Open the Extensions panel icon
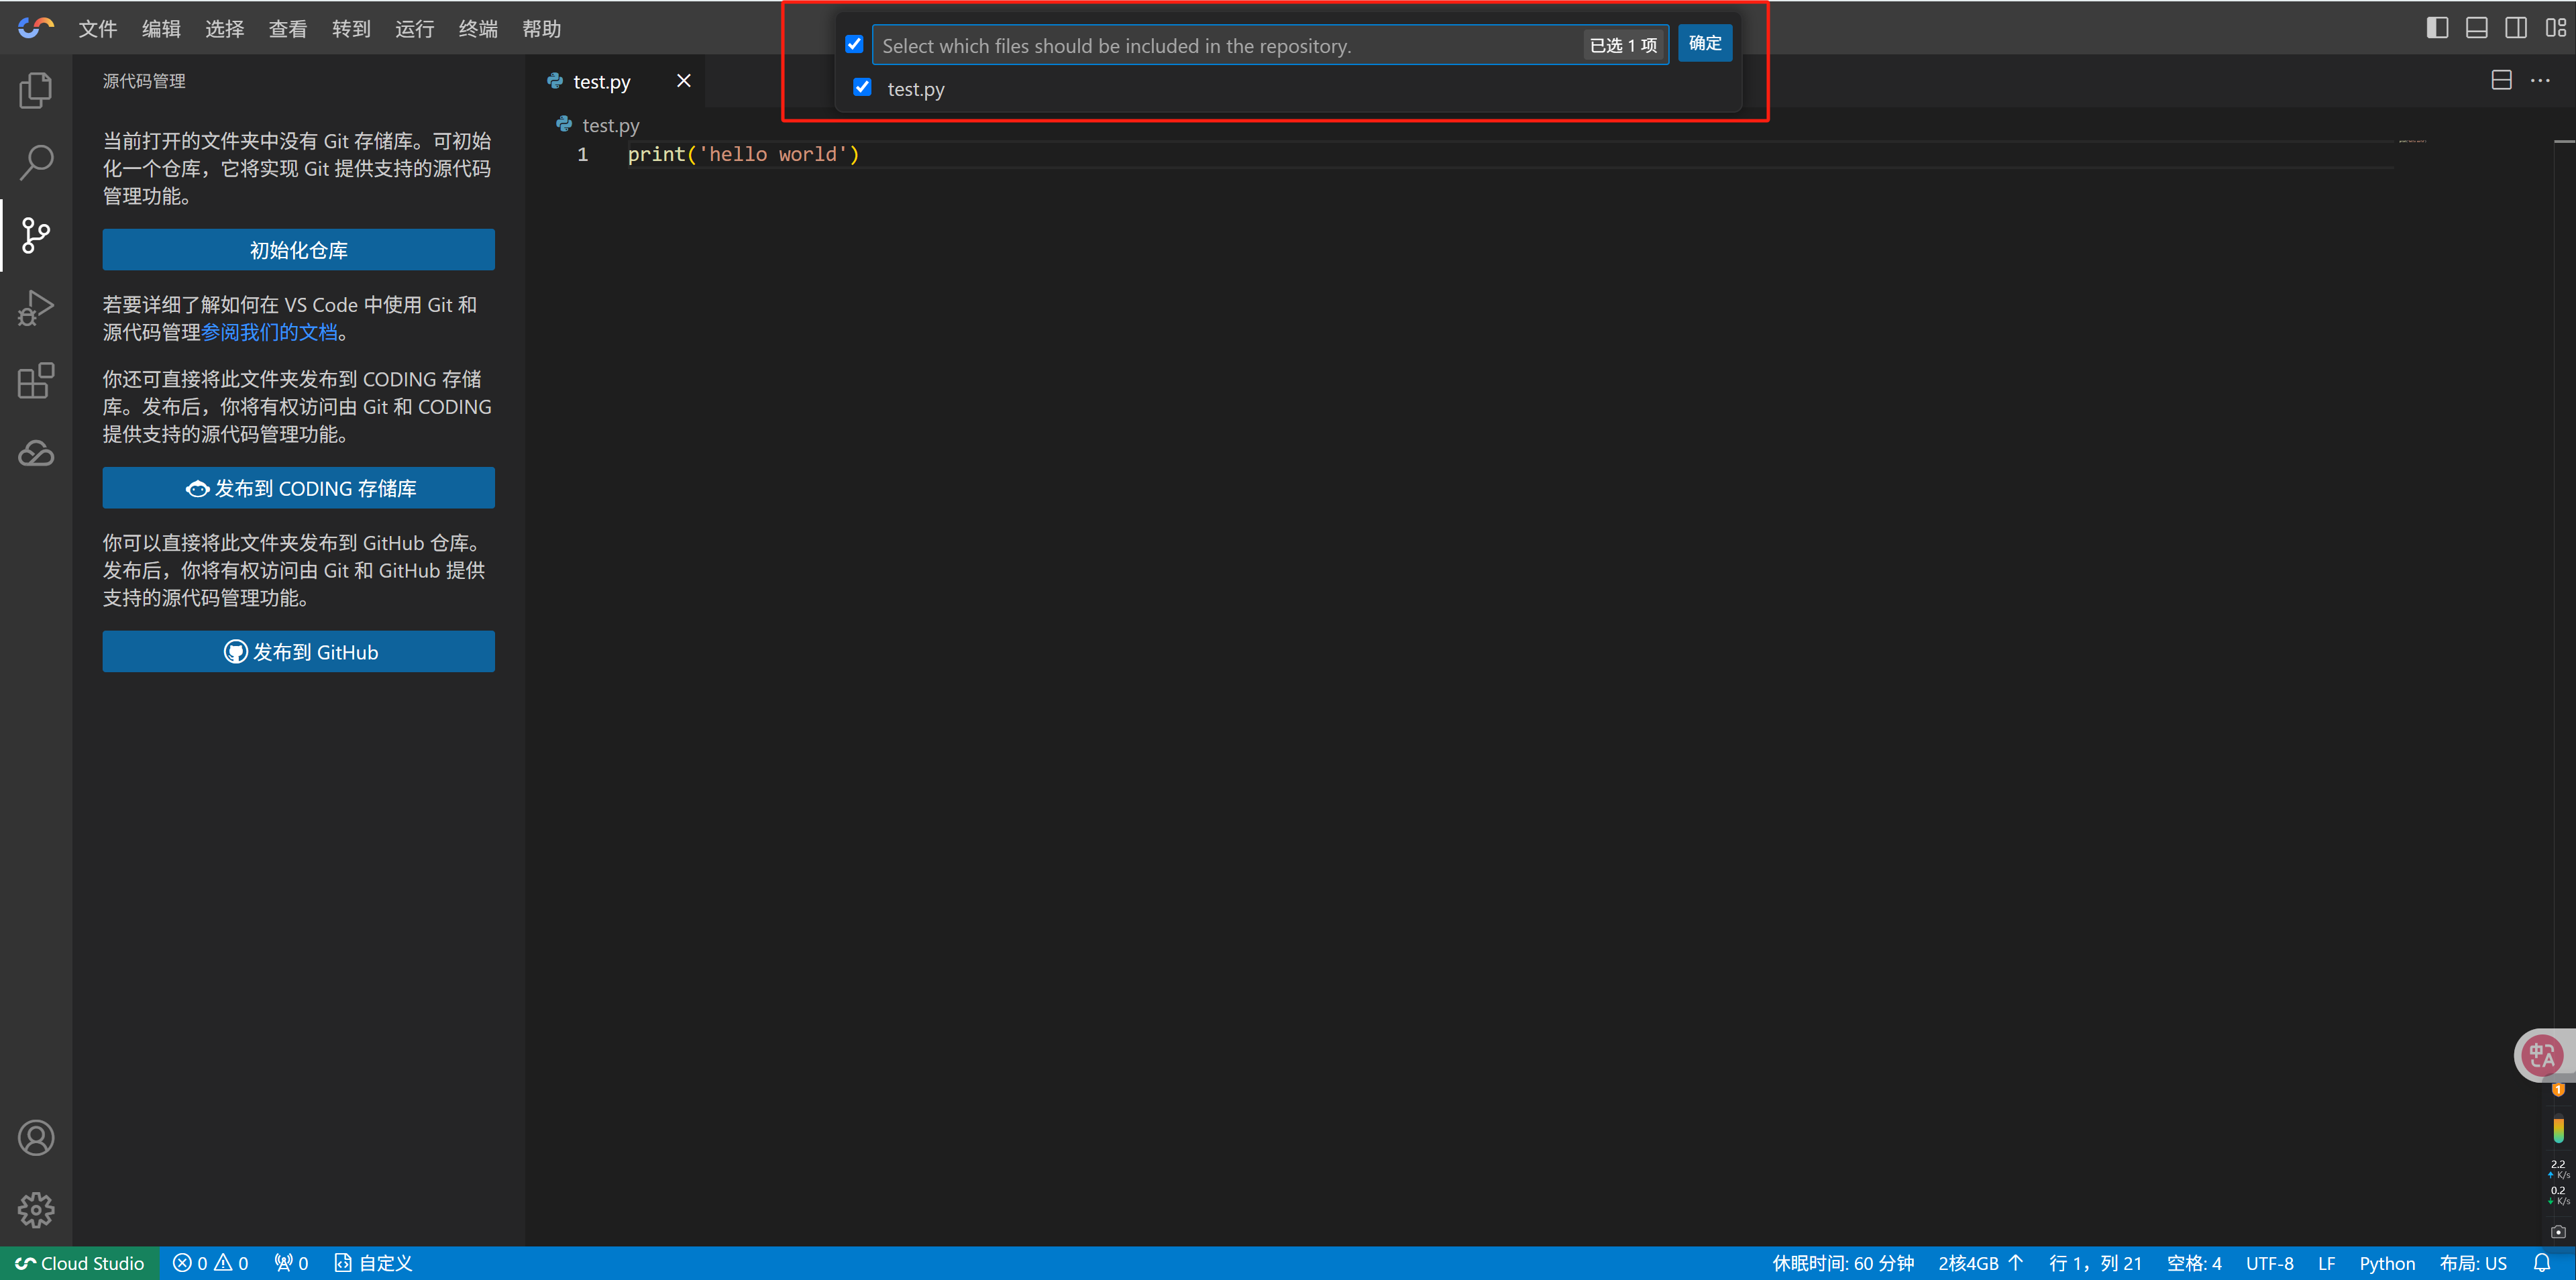This screenshot has width=2576, height=1280. (x=36, y=381)
